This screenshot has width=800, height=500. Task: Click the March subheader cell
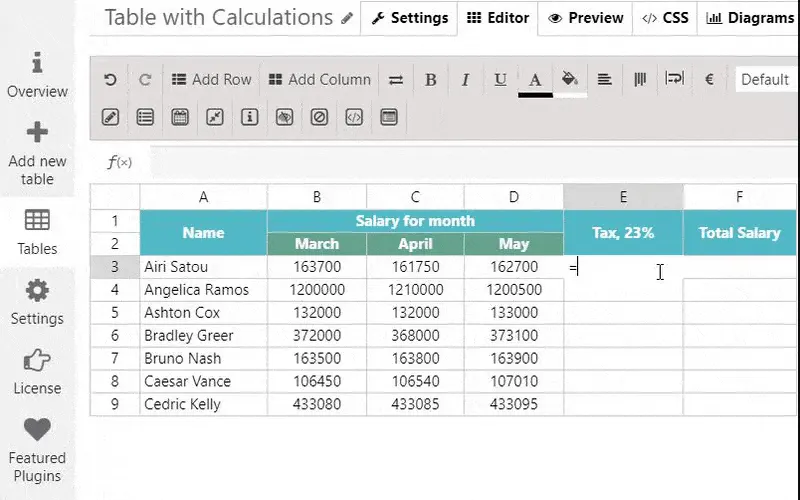317,244
